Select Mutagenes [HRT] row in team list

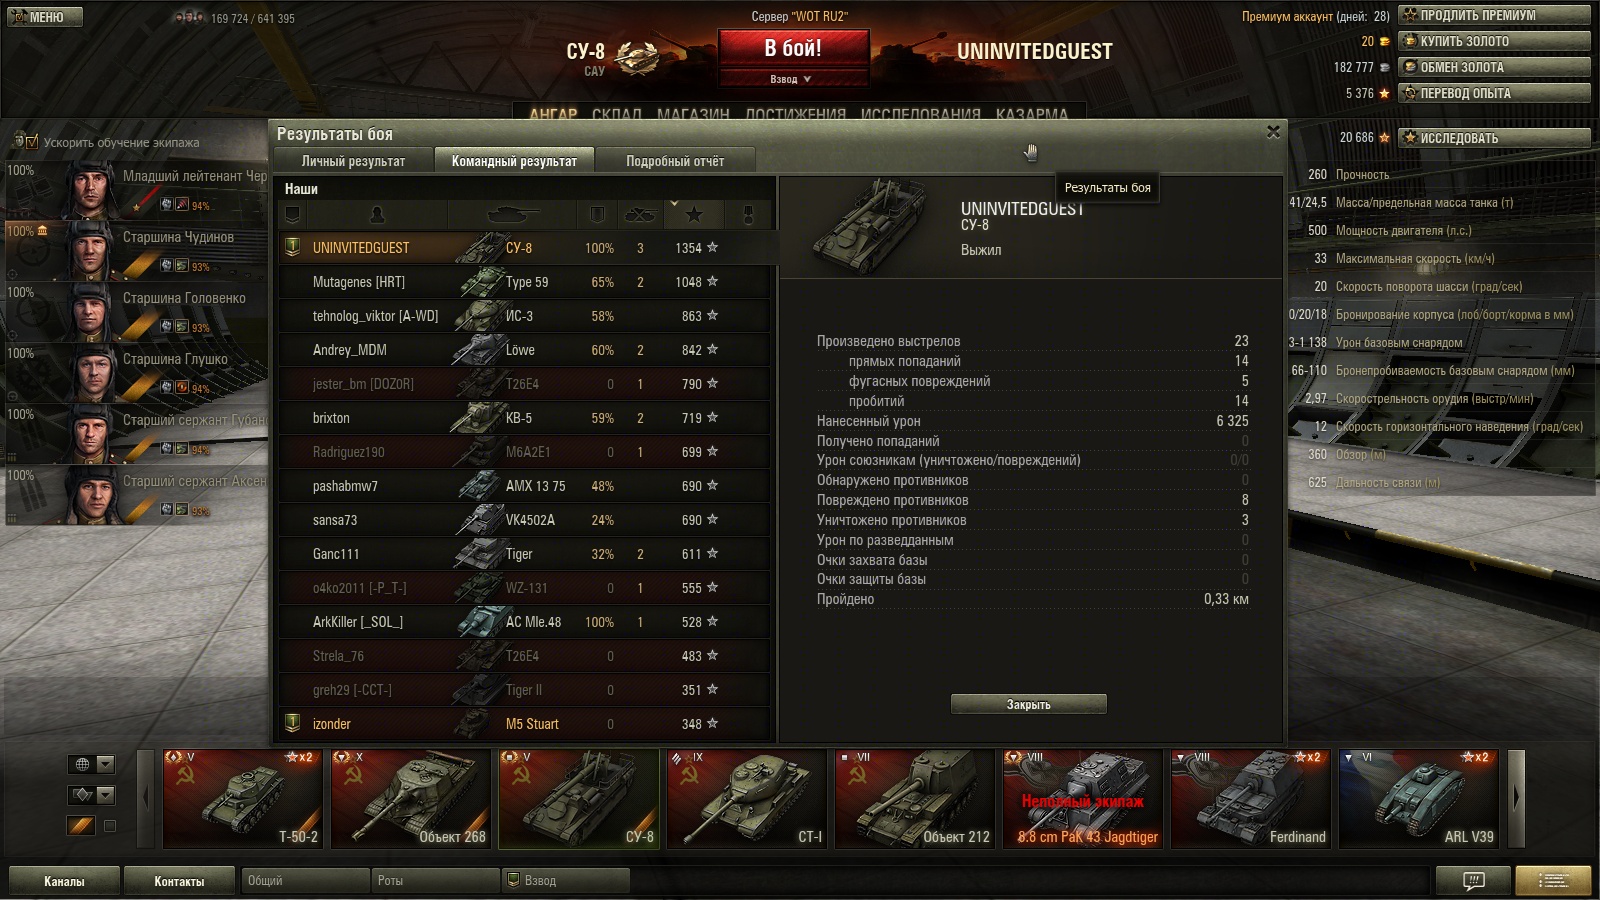tap(525, 282)
